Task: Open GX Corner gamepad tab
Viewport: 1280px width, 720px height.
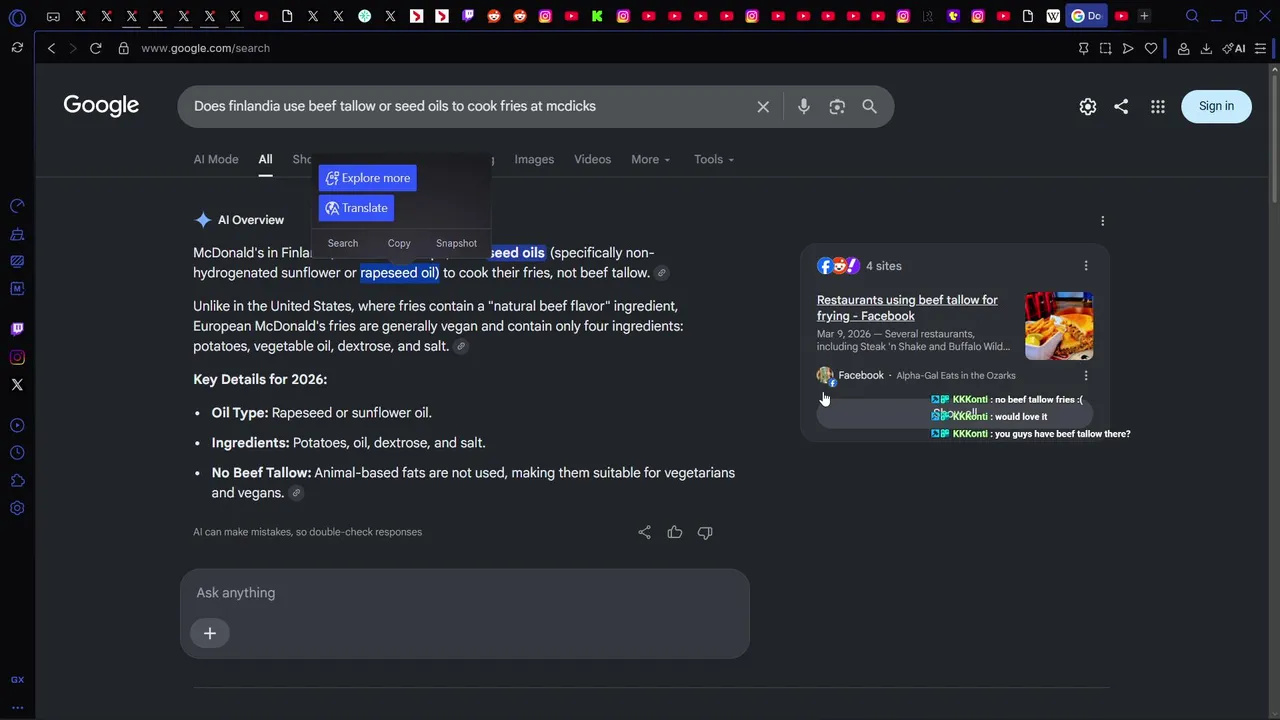Action: click(x=53, y=17)
